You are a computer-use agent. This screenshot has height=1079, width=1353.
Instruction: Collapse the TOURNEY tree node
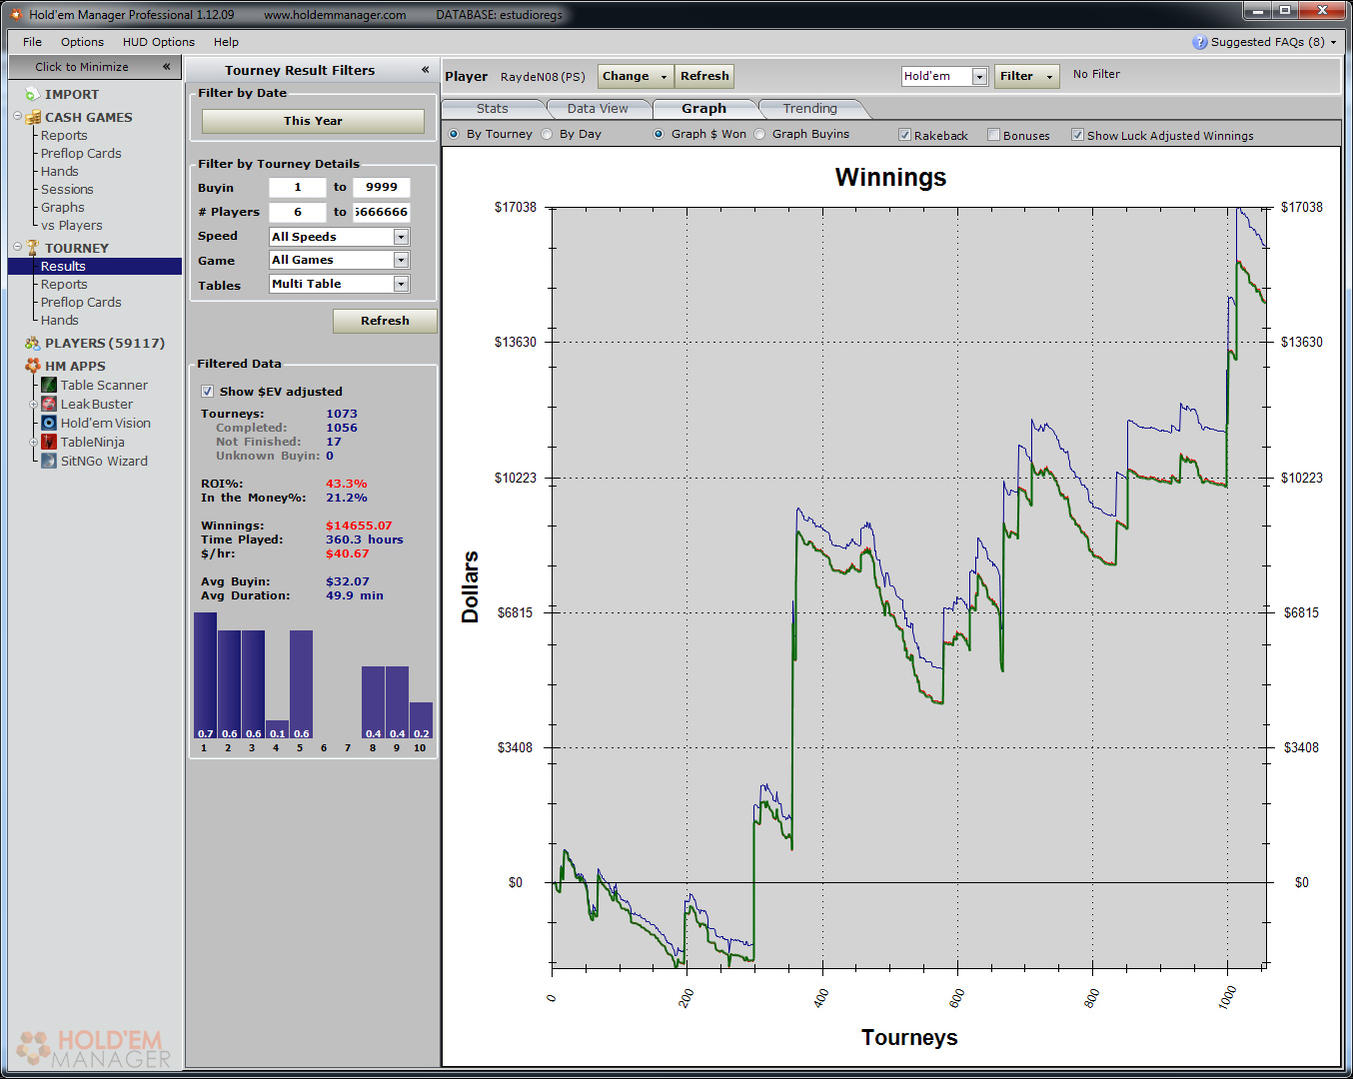pyautogui.click(x=17, y=247)
